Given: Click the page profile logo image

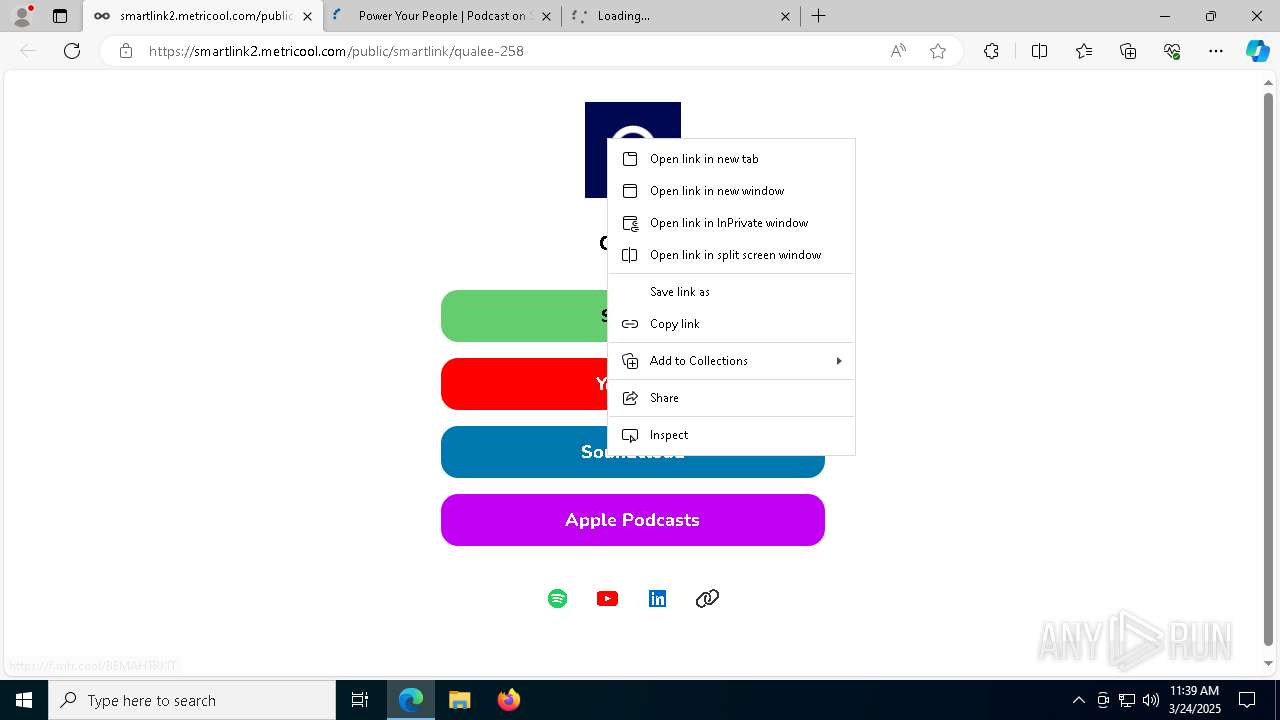Looking at the screenshot, I should coord(633,150).
